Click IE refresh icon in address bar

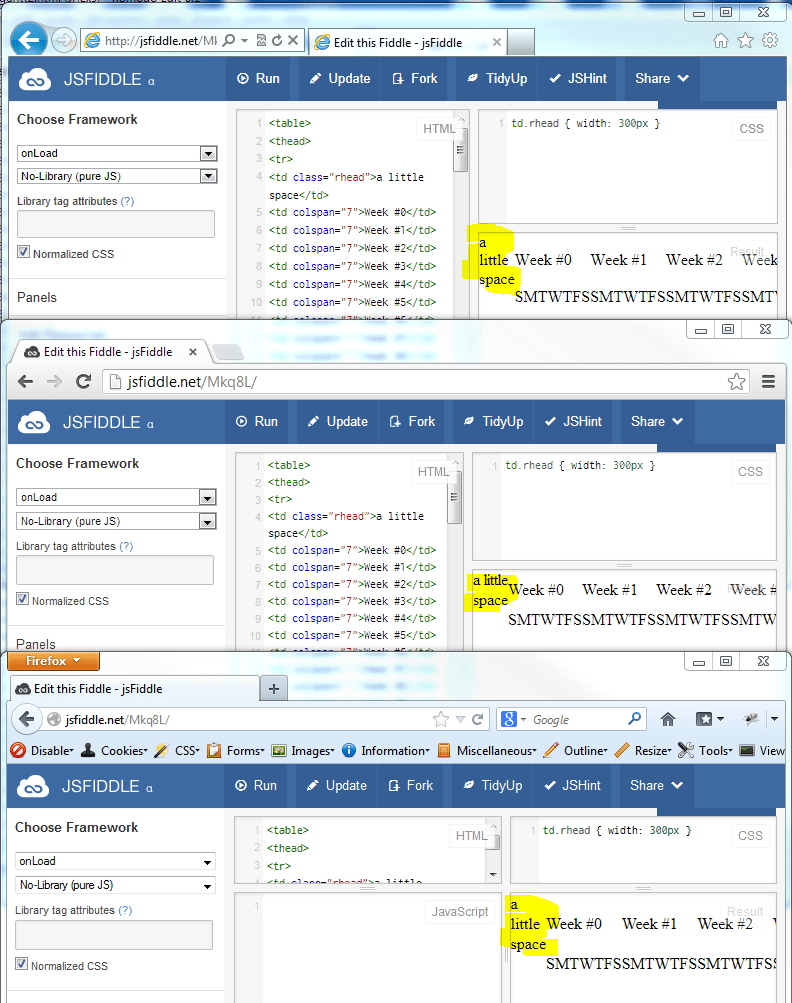277,40
